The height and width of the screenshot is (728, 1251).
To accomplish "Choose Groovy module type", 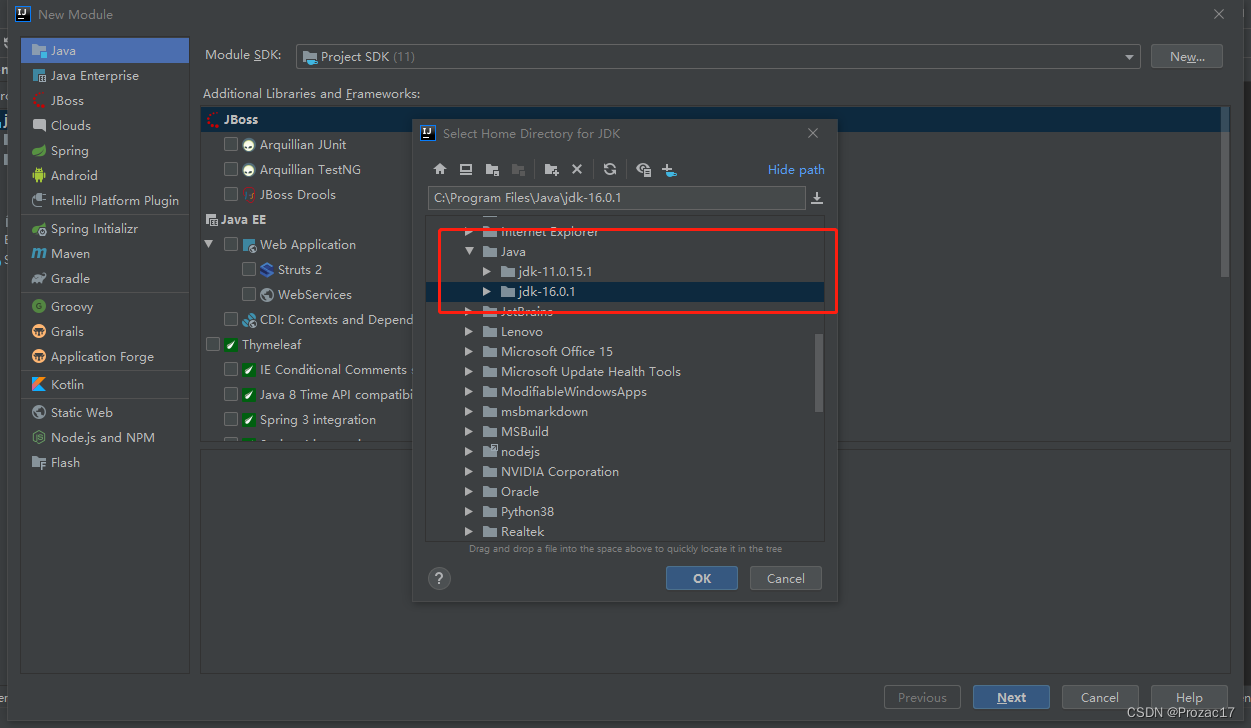I will (105, 306).
